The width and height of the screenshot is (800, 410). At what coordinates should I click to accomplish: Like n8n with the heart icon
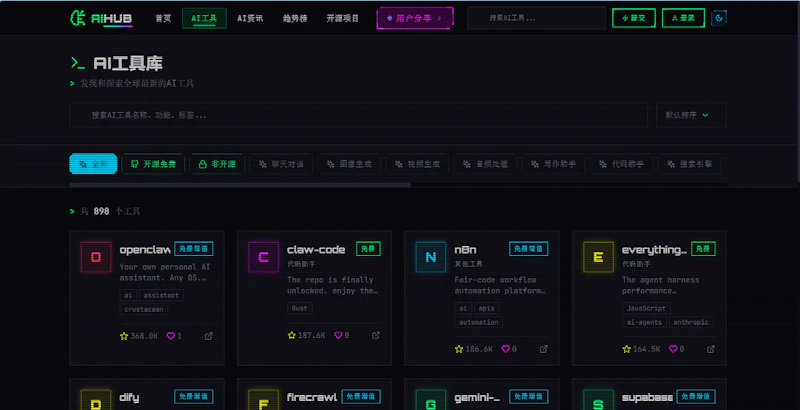coord(506,349)
